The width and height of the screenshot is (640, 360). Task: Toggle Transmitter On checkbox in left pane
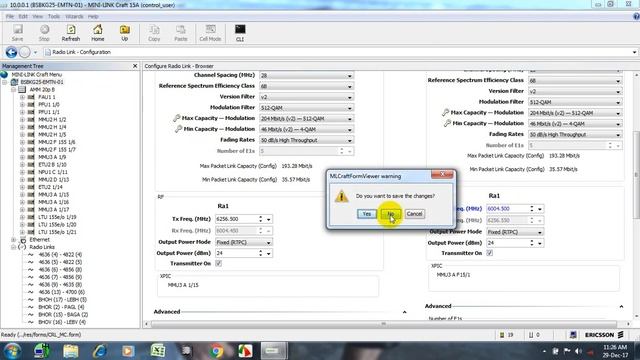click(x=218, y=264)
